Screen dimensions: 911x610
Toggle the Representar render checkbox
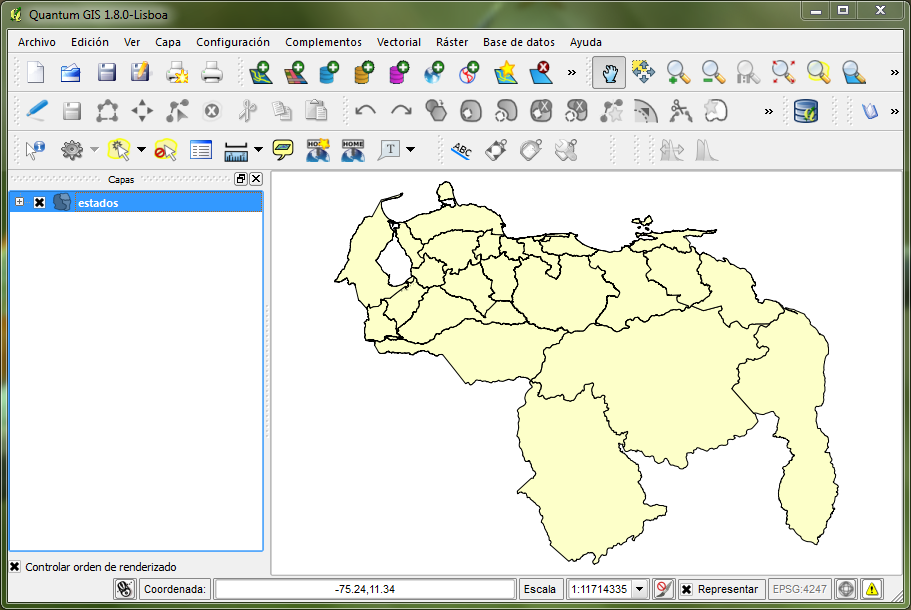(686, 589)
